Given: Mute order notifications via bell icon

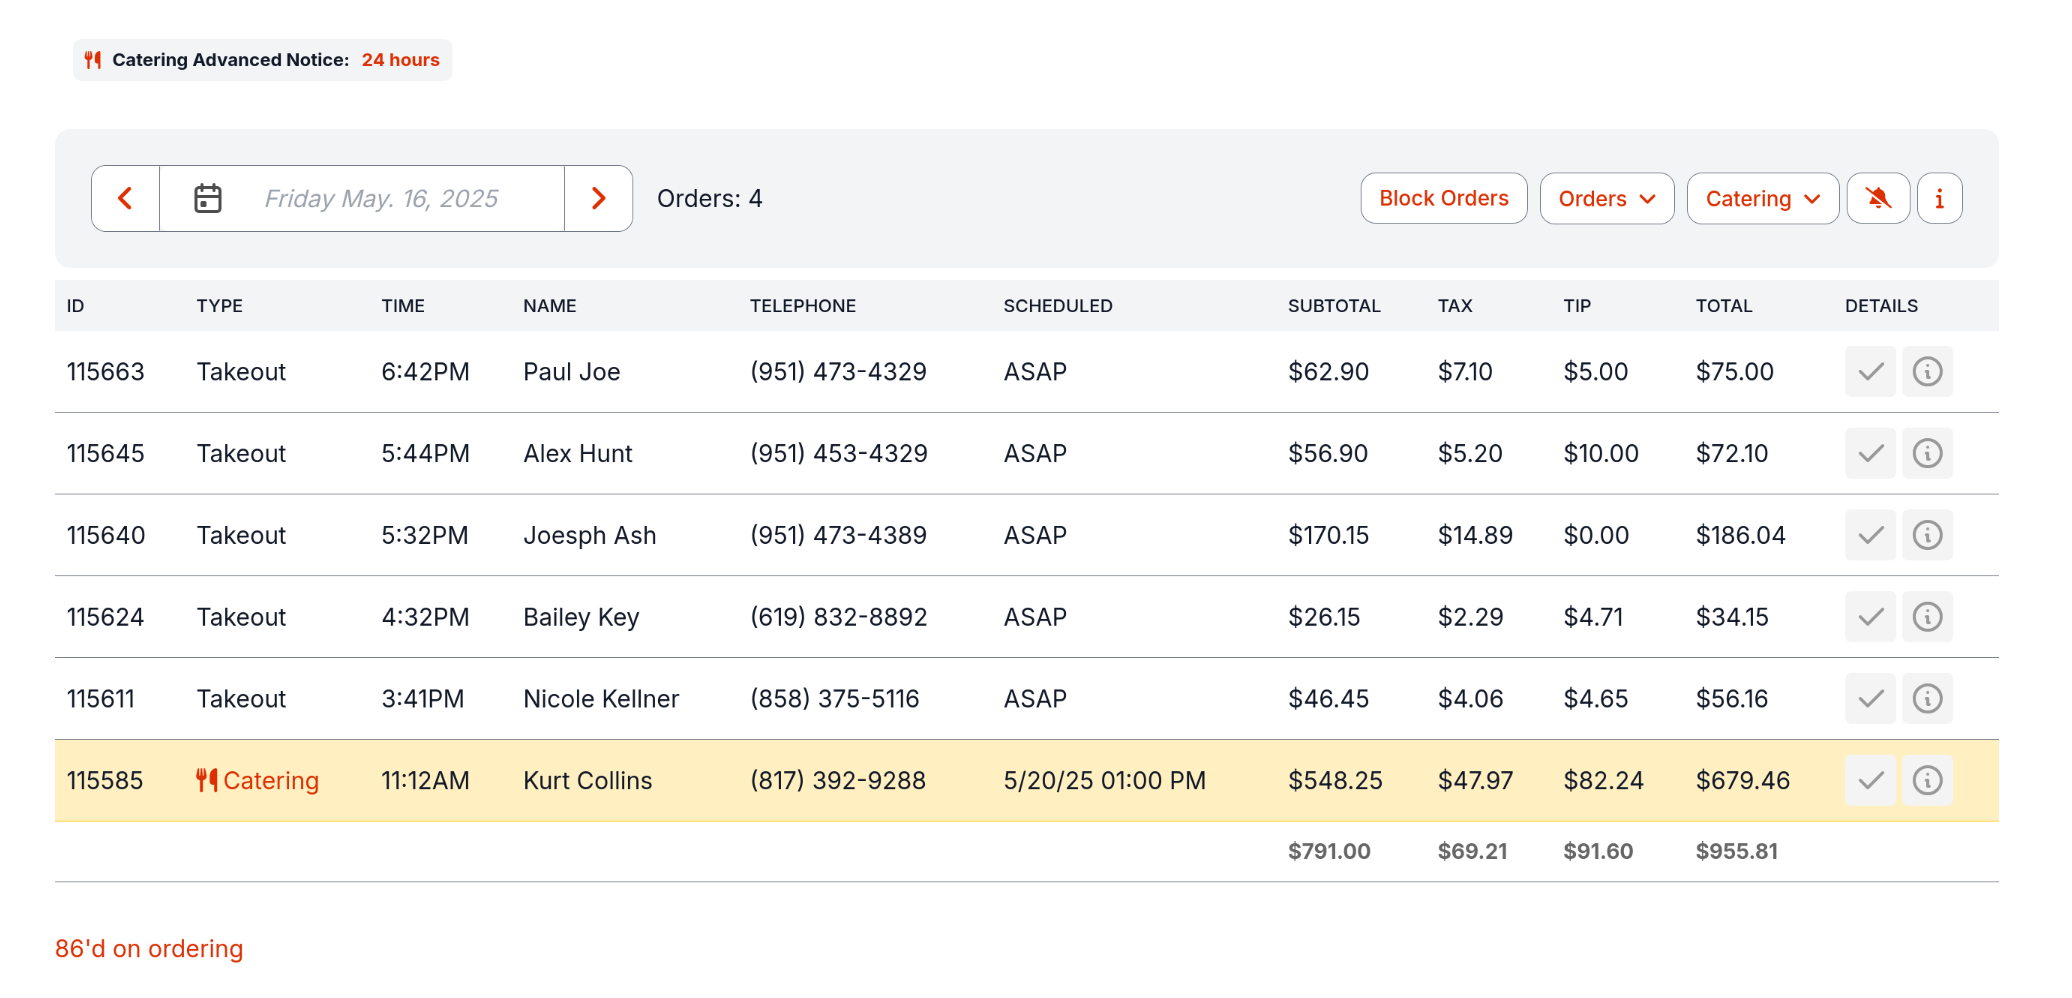Looking at the screenshot, I should pos(1878,198).
